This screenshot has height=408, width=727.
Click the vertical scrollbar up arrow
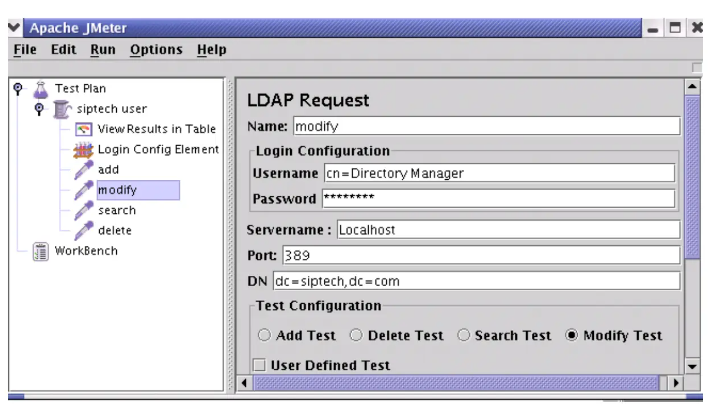pos(692,87)
